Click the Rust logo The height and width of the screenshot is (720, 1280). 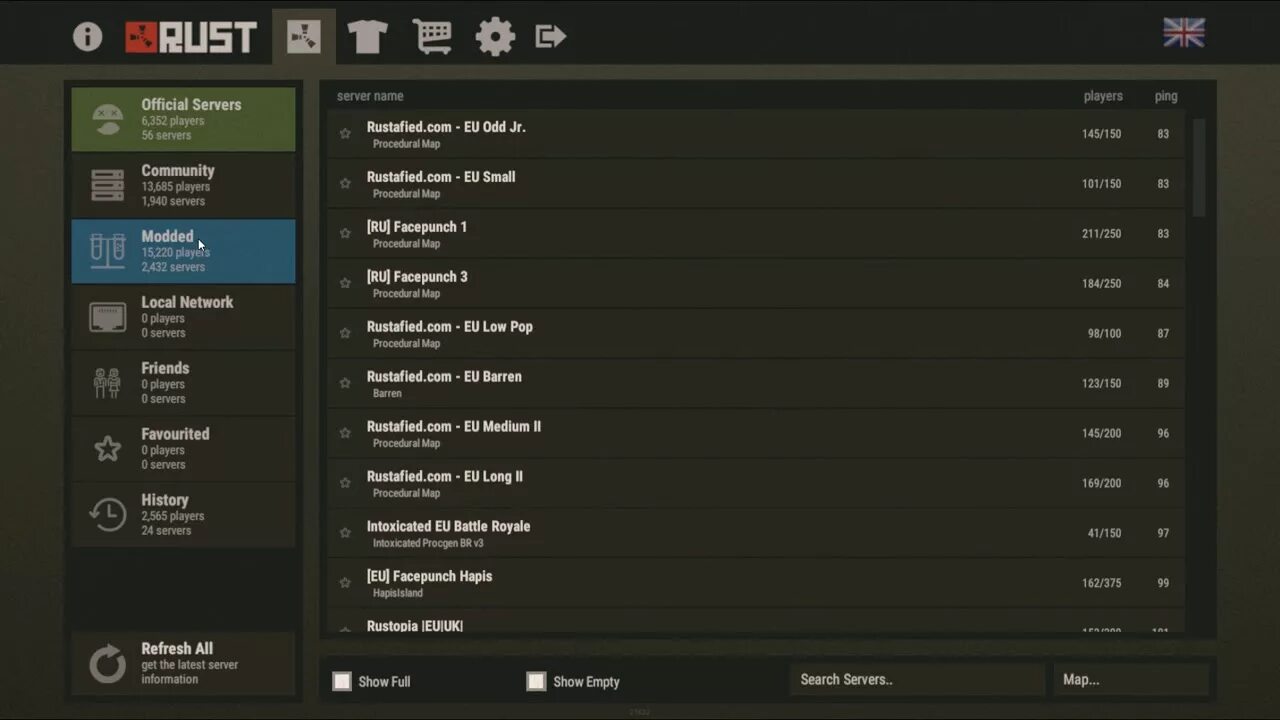point(191,37)
